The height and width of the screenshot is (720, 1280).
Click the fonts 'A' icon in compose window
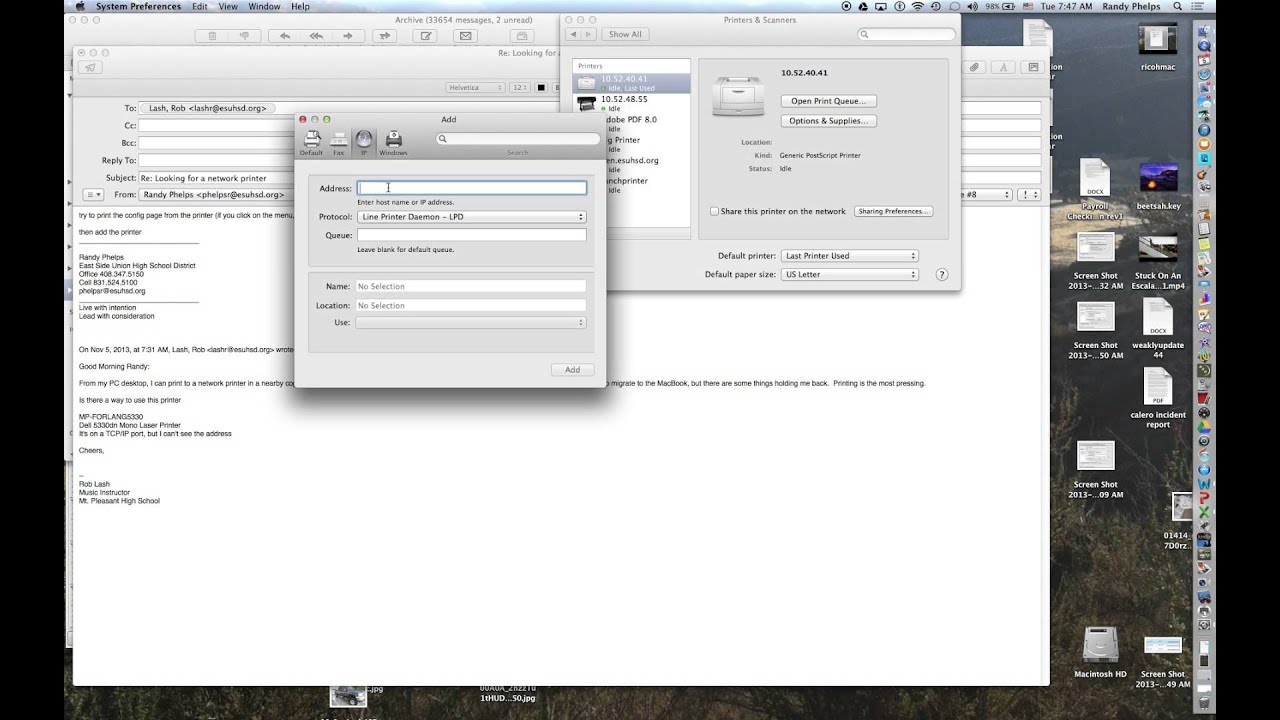pyautogui.click(x=1004, y=67)
